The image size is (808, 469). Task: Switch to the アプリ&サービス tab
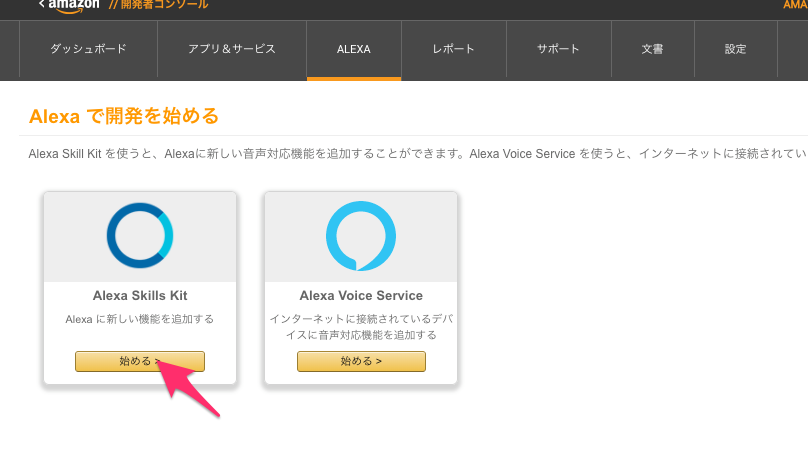coord(232,49)
